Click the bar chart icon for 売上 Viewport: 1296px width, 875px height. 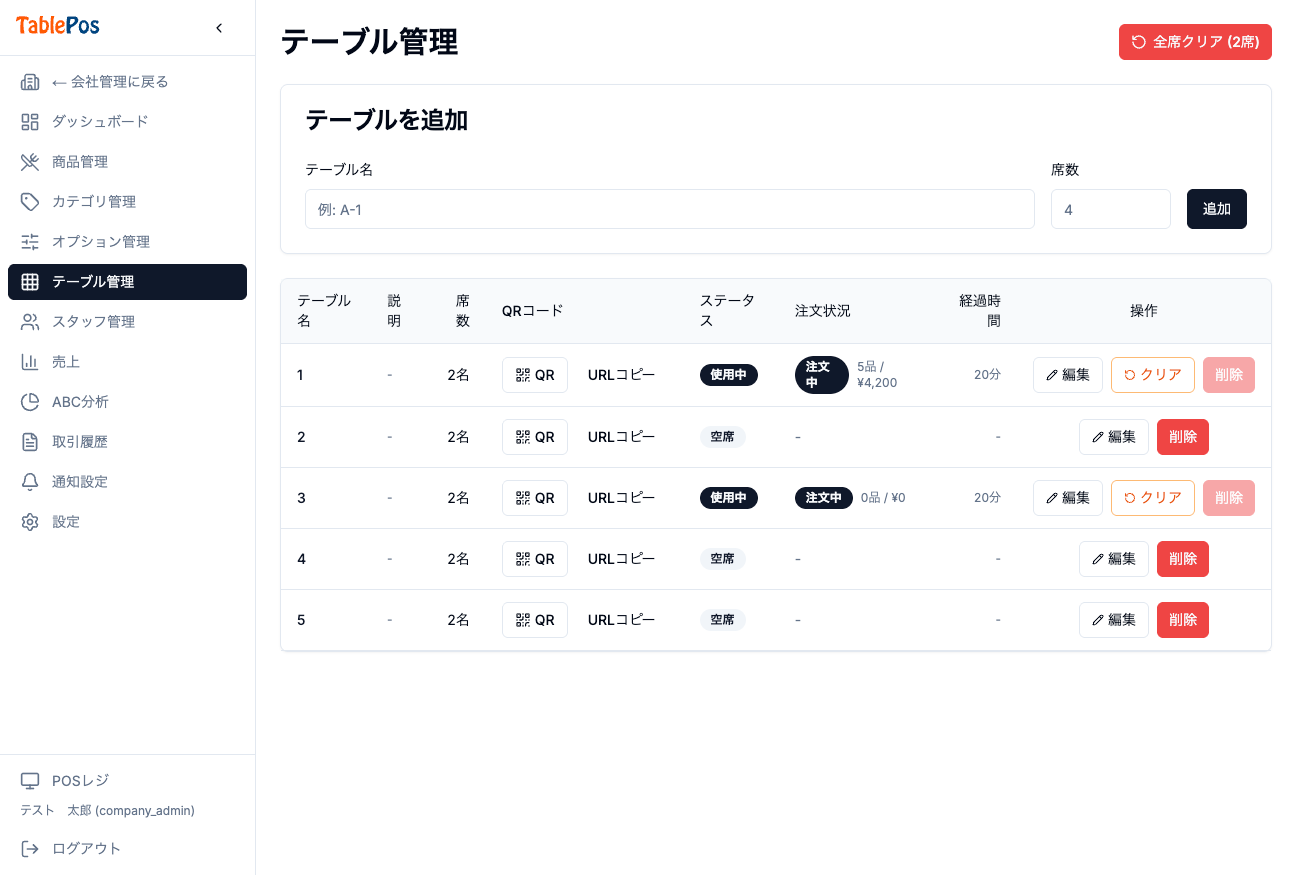coord(30,362)
